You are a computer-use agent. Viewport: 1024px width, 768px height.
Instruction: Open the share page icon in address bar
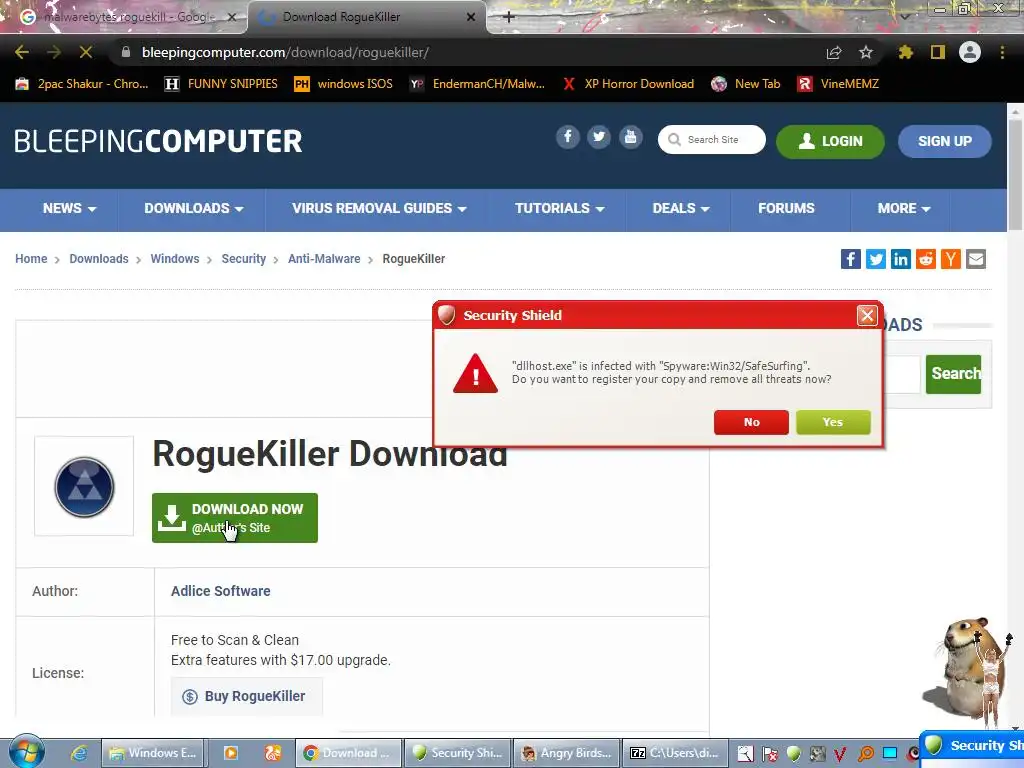coord(834,53)
